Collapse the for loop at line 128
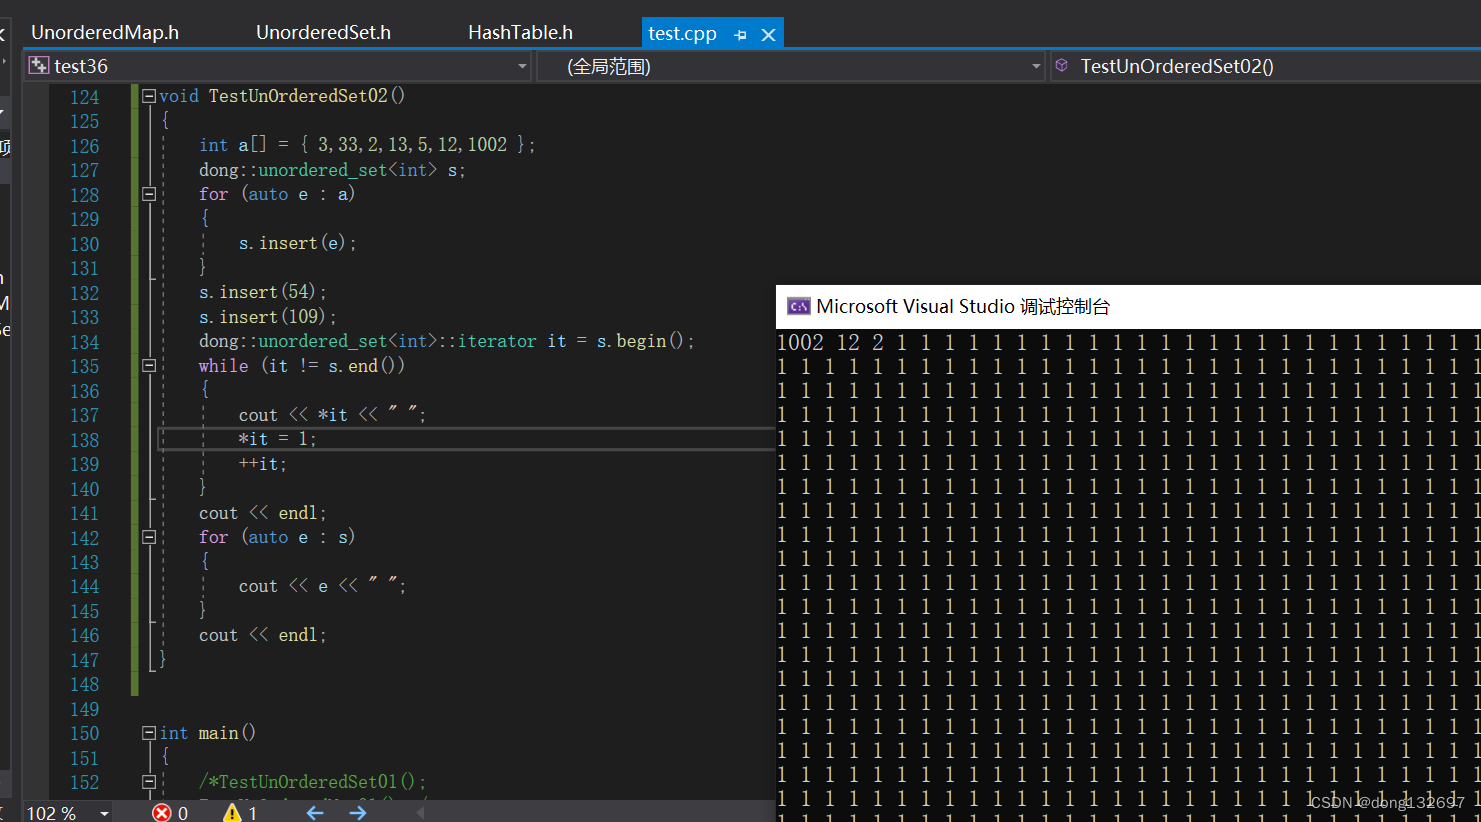 (149, 194)
